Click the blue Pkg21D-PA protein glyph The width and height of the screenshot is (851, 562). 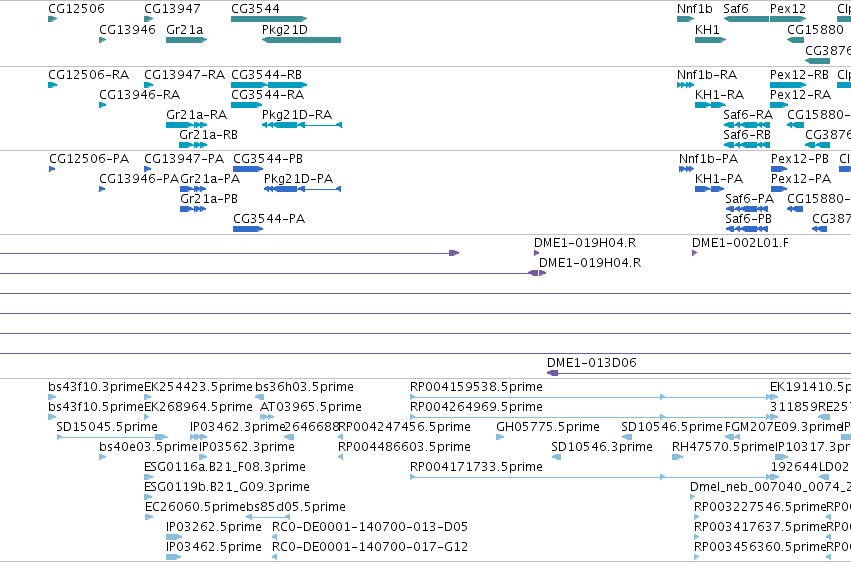coord(302,189)
